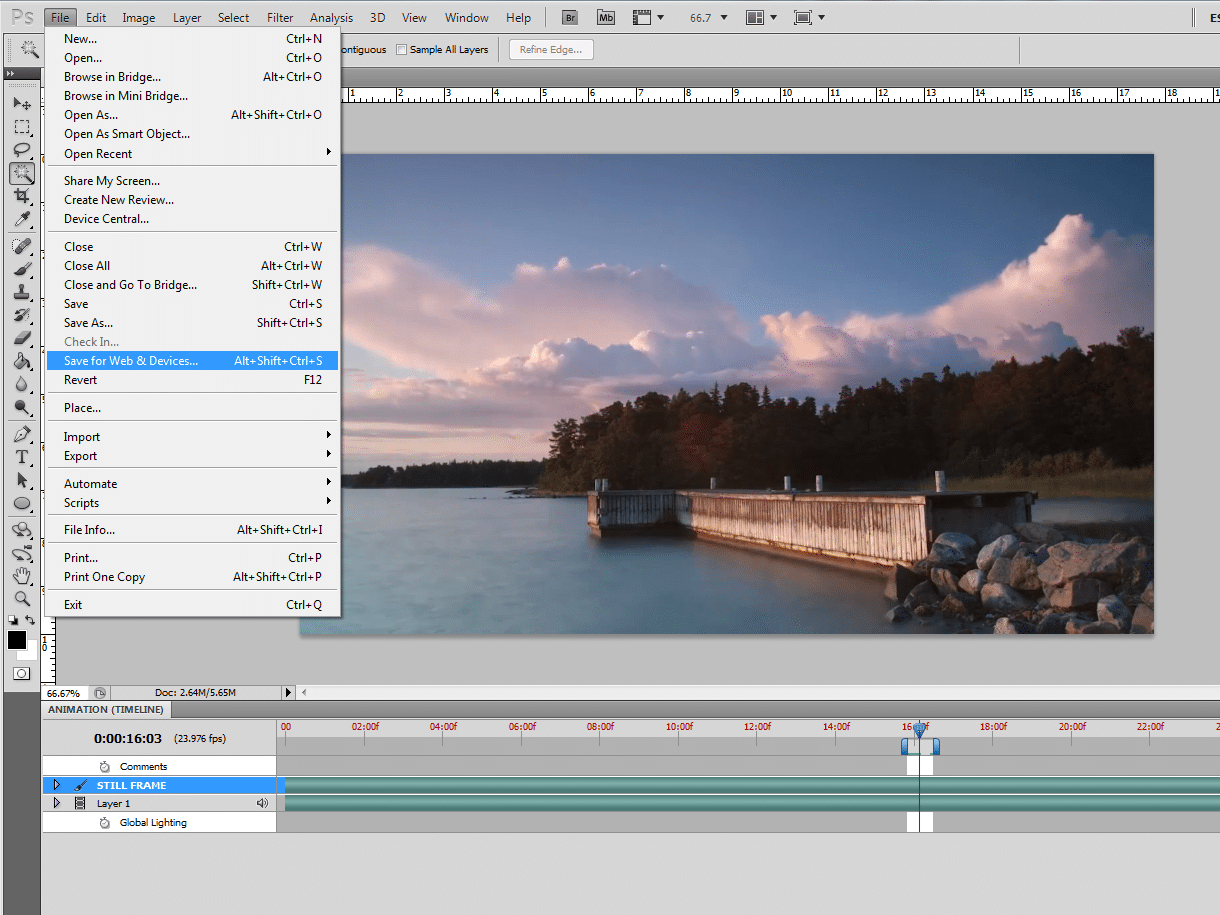Choose the Clone Stamp tool

pos(21,292)
